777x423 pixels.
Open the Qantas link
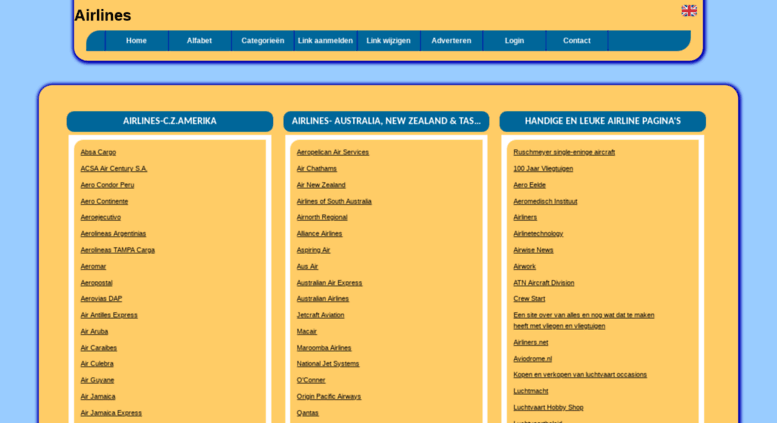coord(308,412)
